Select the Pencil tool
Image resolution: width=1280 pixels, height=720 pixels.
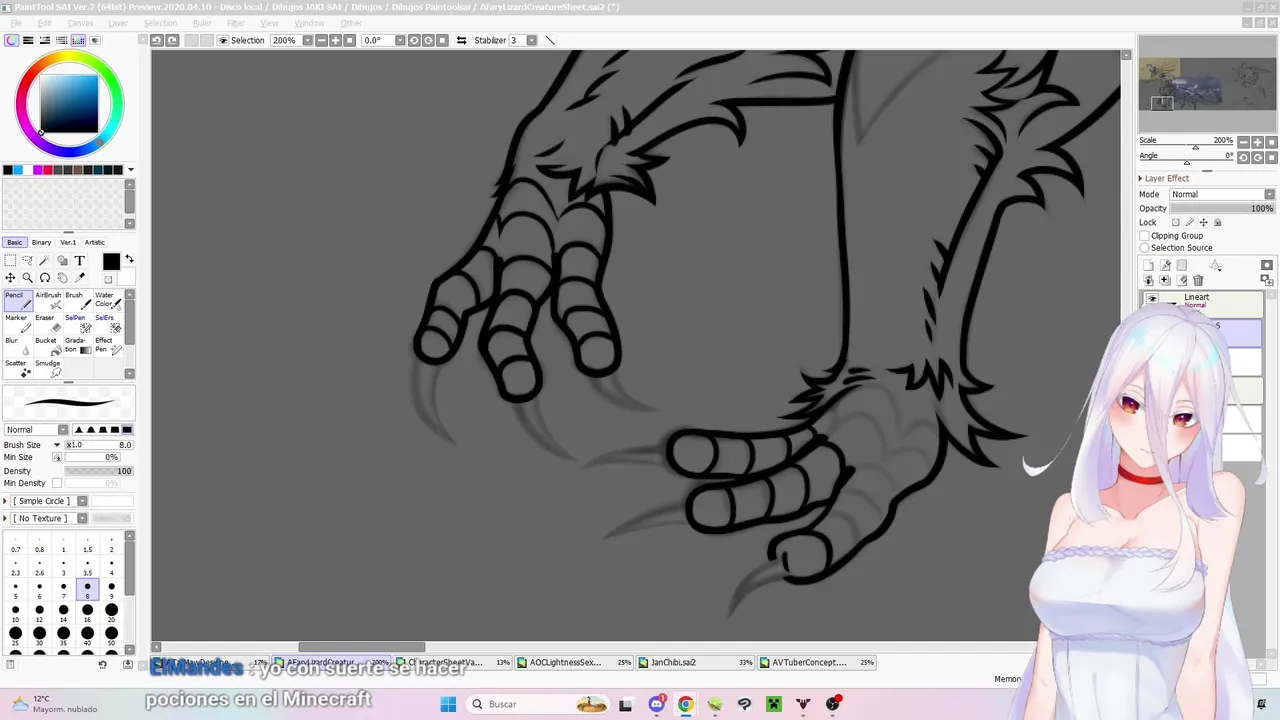coord(19,301)
